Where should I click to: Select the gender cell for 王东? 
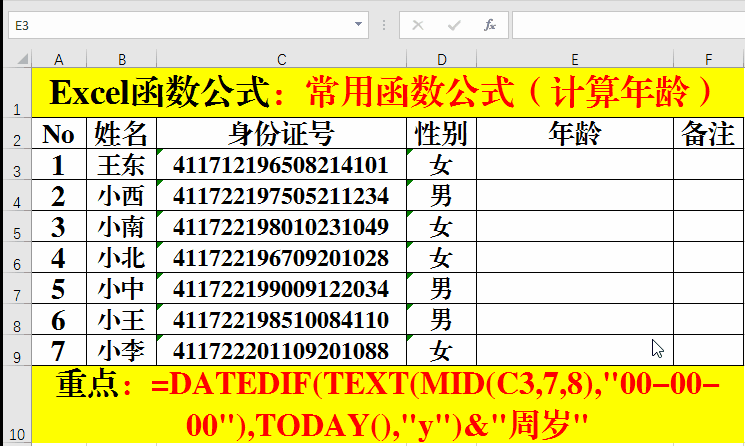click(x=441, y=164)
